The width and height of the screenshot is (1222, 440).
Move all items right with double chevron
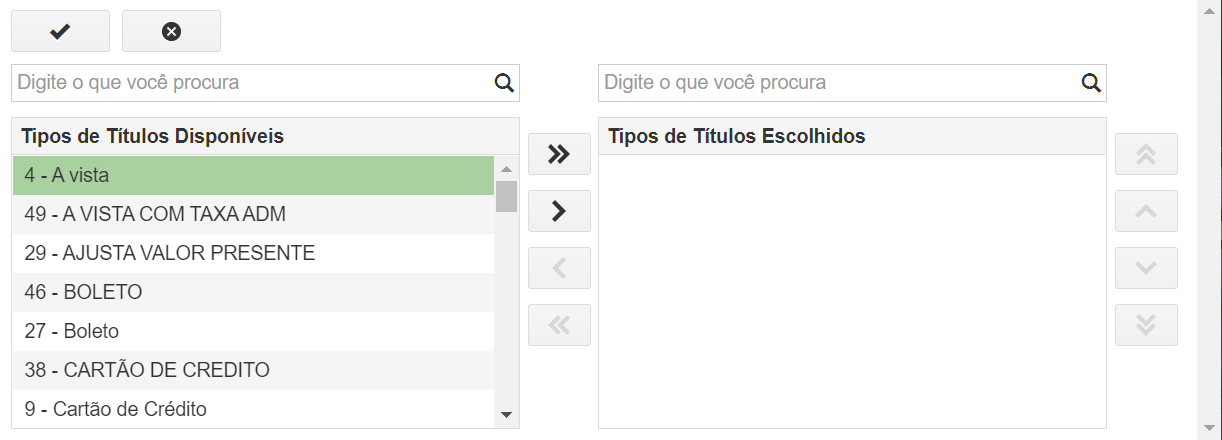[x=559, y=154]
